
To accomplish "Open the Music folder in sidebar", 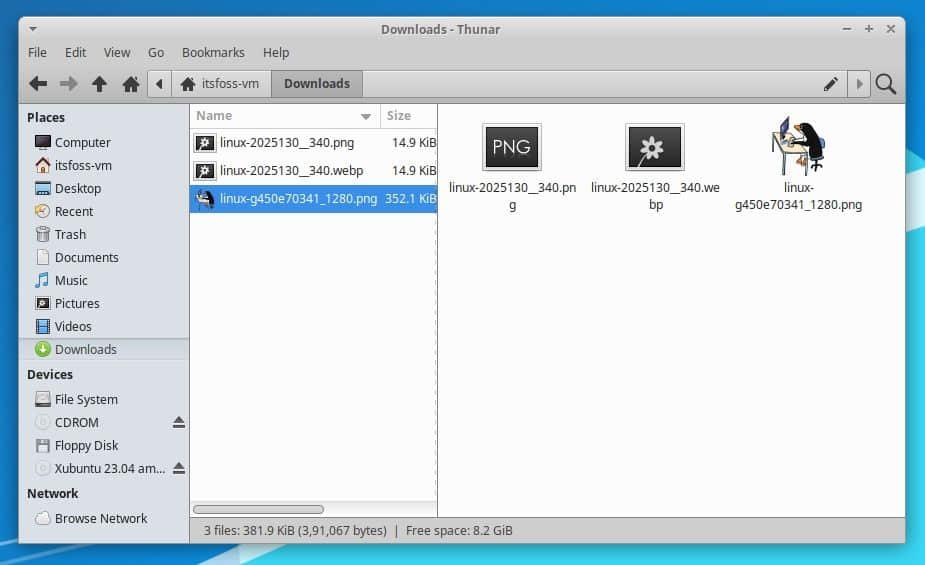I will pos(71,280).
